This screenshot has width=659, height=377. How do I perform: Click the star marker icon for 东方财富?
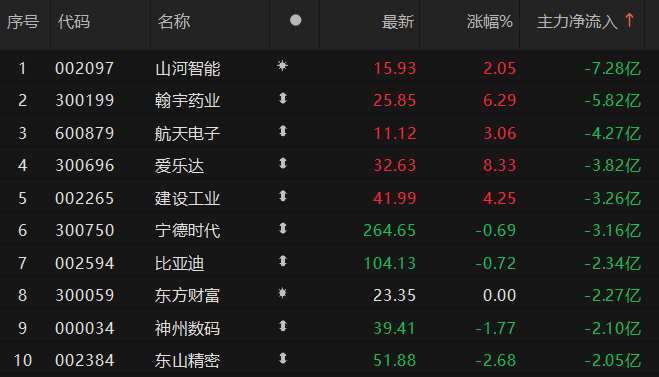pos(282,293)
